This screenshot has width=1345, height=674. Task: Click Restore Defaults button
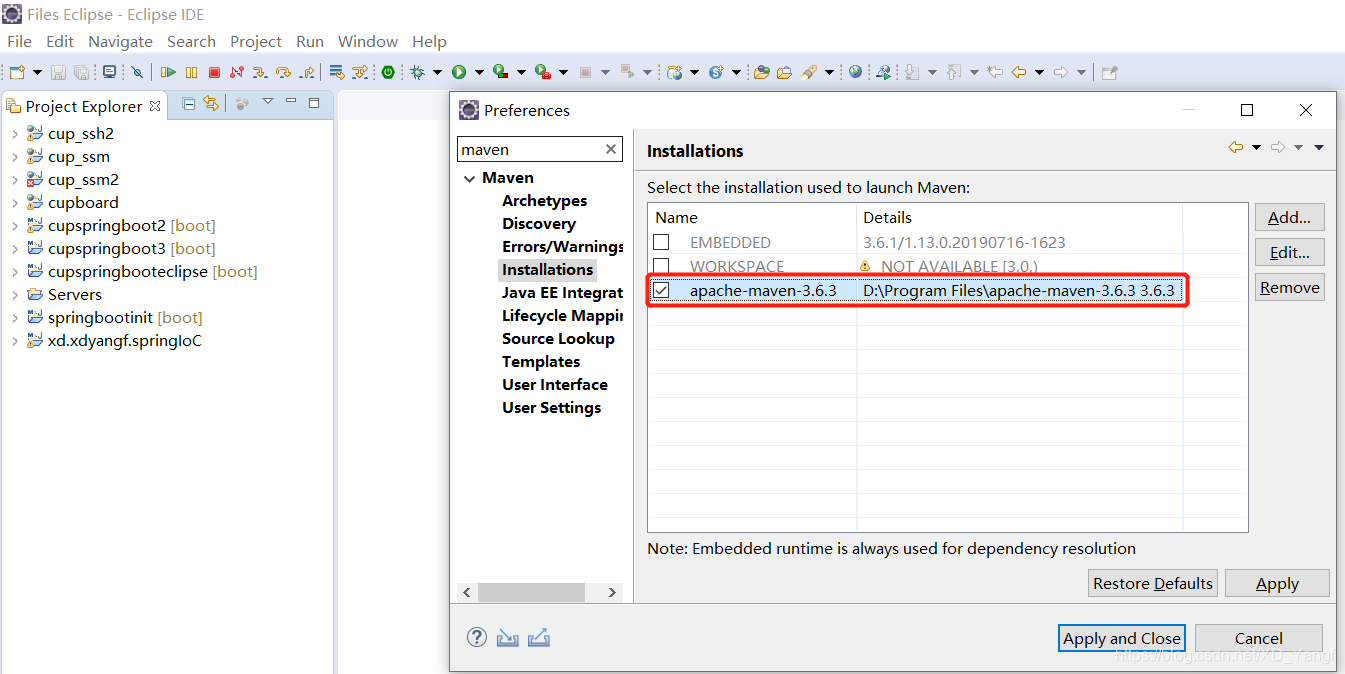tap(1153, 583)
